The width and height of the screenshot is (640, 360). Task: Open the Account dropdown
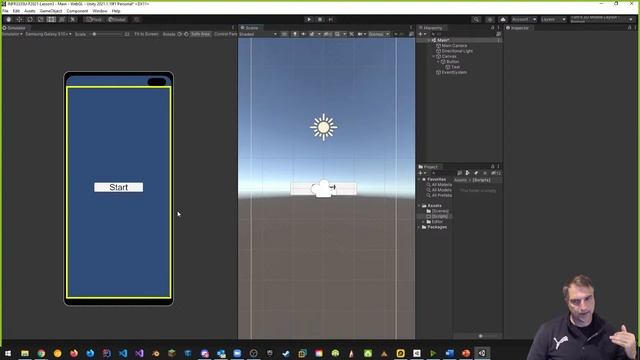(524, 19)
